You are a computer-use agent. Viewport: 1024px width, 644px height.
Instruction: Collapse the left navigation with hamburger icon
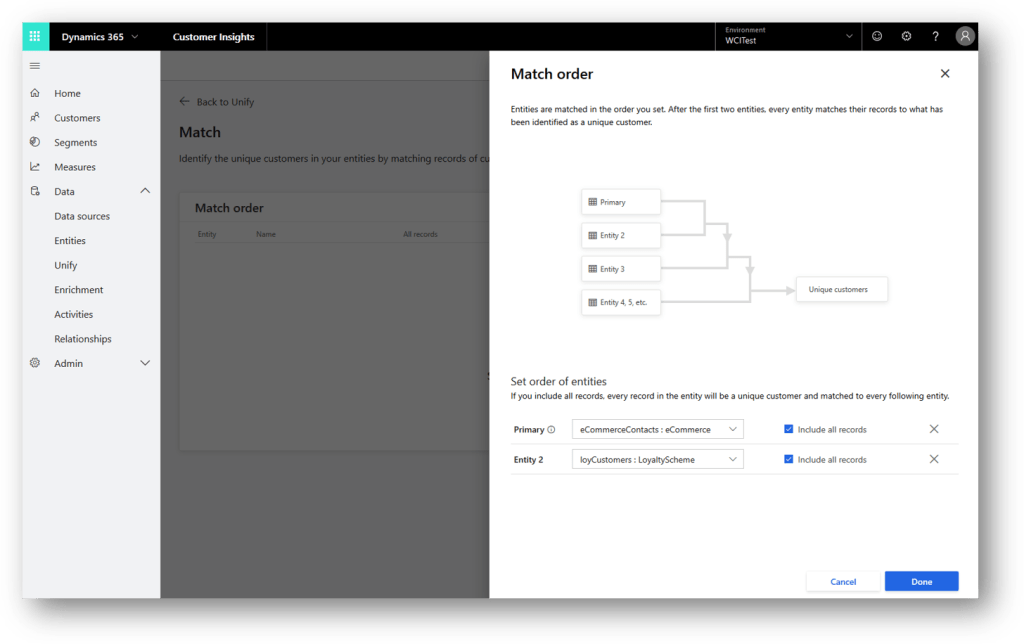pyautogui.click(x=33, y=66)
